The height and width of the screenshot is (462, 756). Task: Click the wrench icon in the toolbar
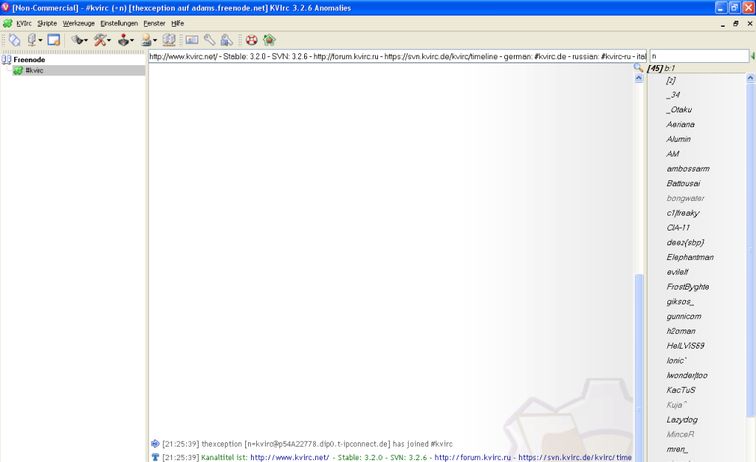[x=210, y=40]
